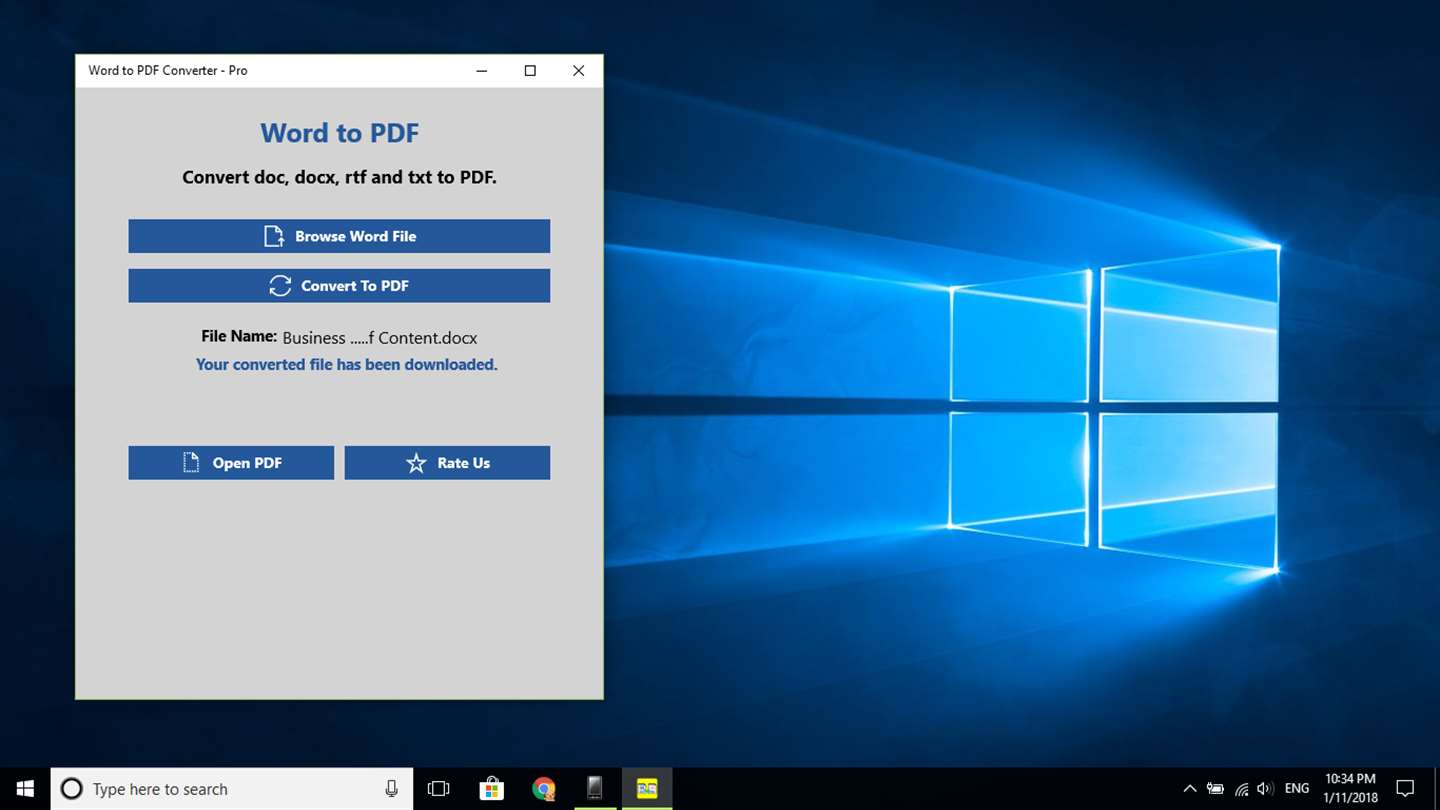Launch Microsoft Store from taskbar

coord(491,789)
